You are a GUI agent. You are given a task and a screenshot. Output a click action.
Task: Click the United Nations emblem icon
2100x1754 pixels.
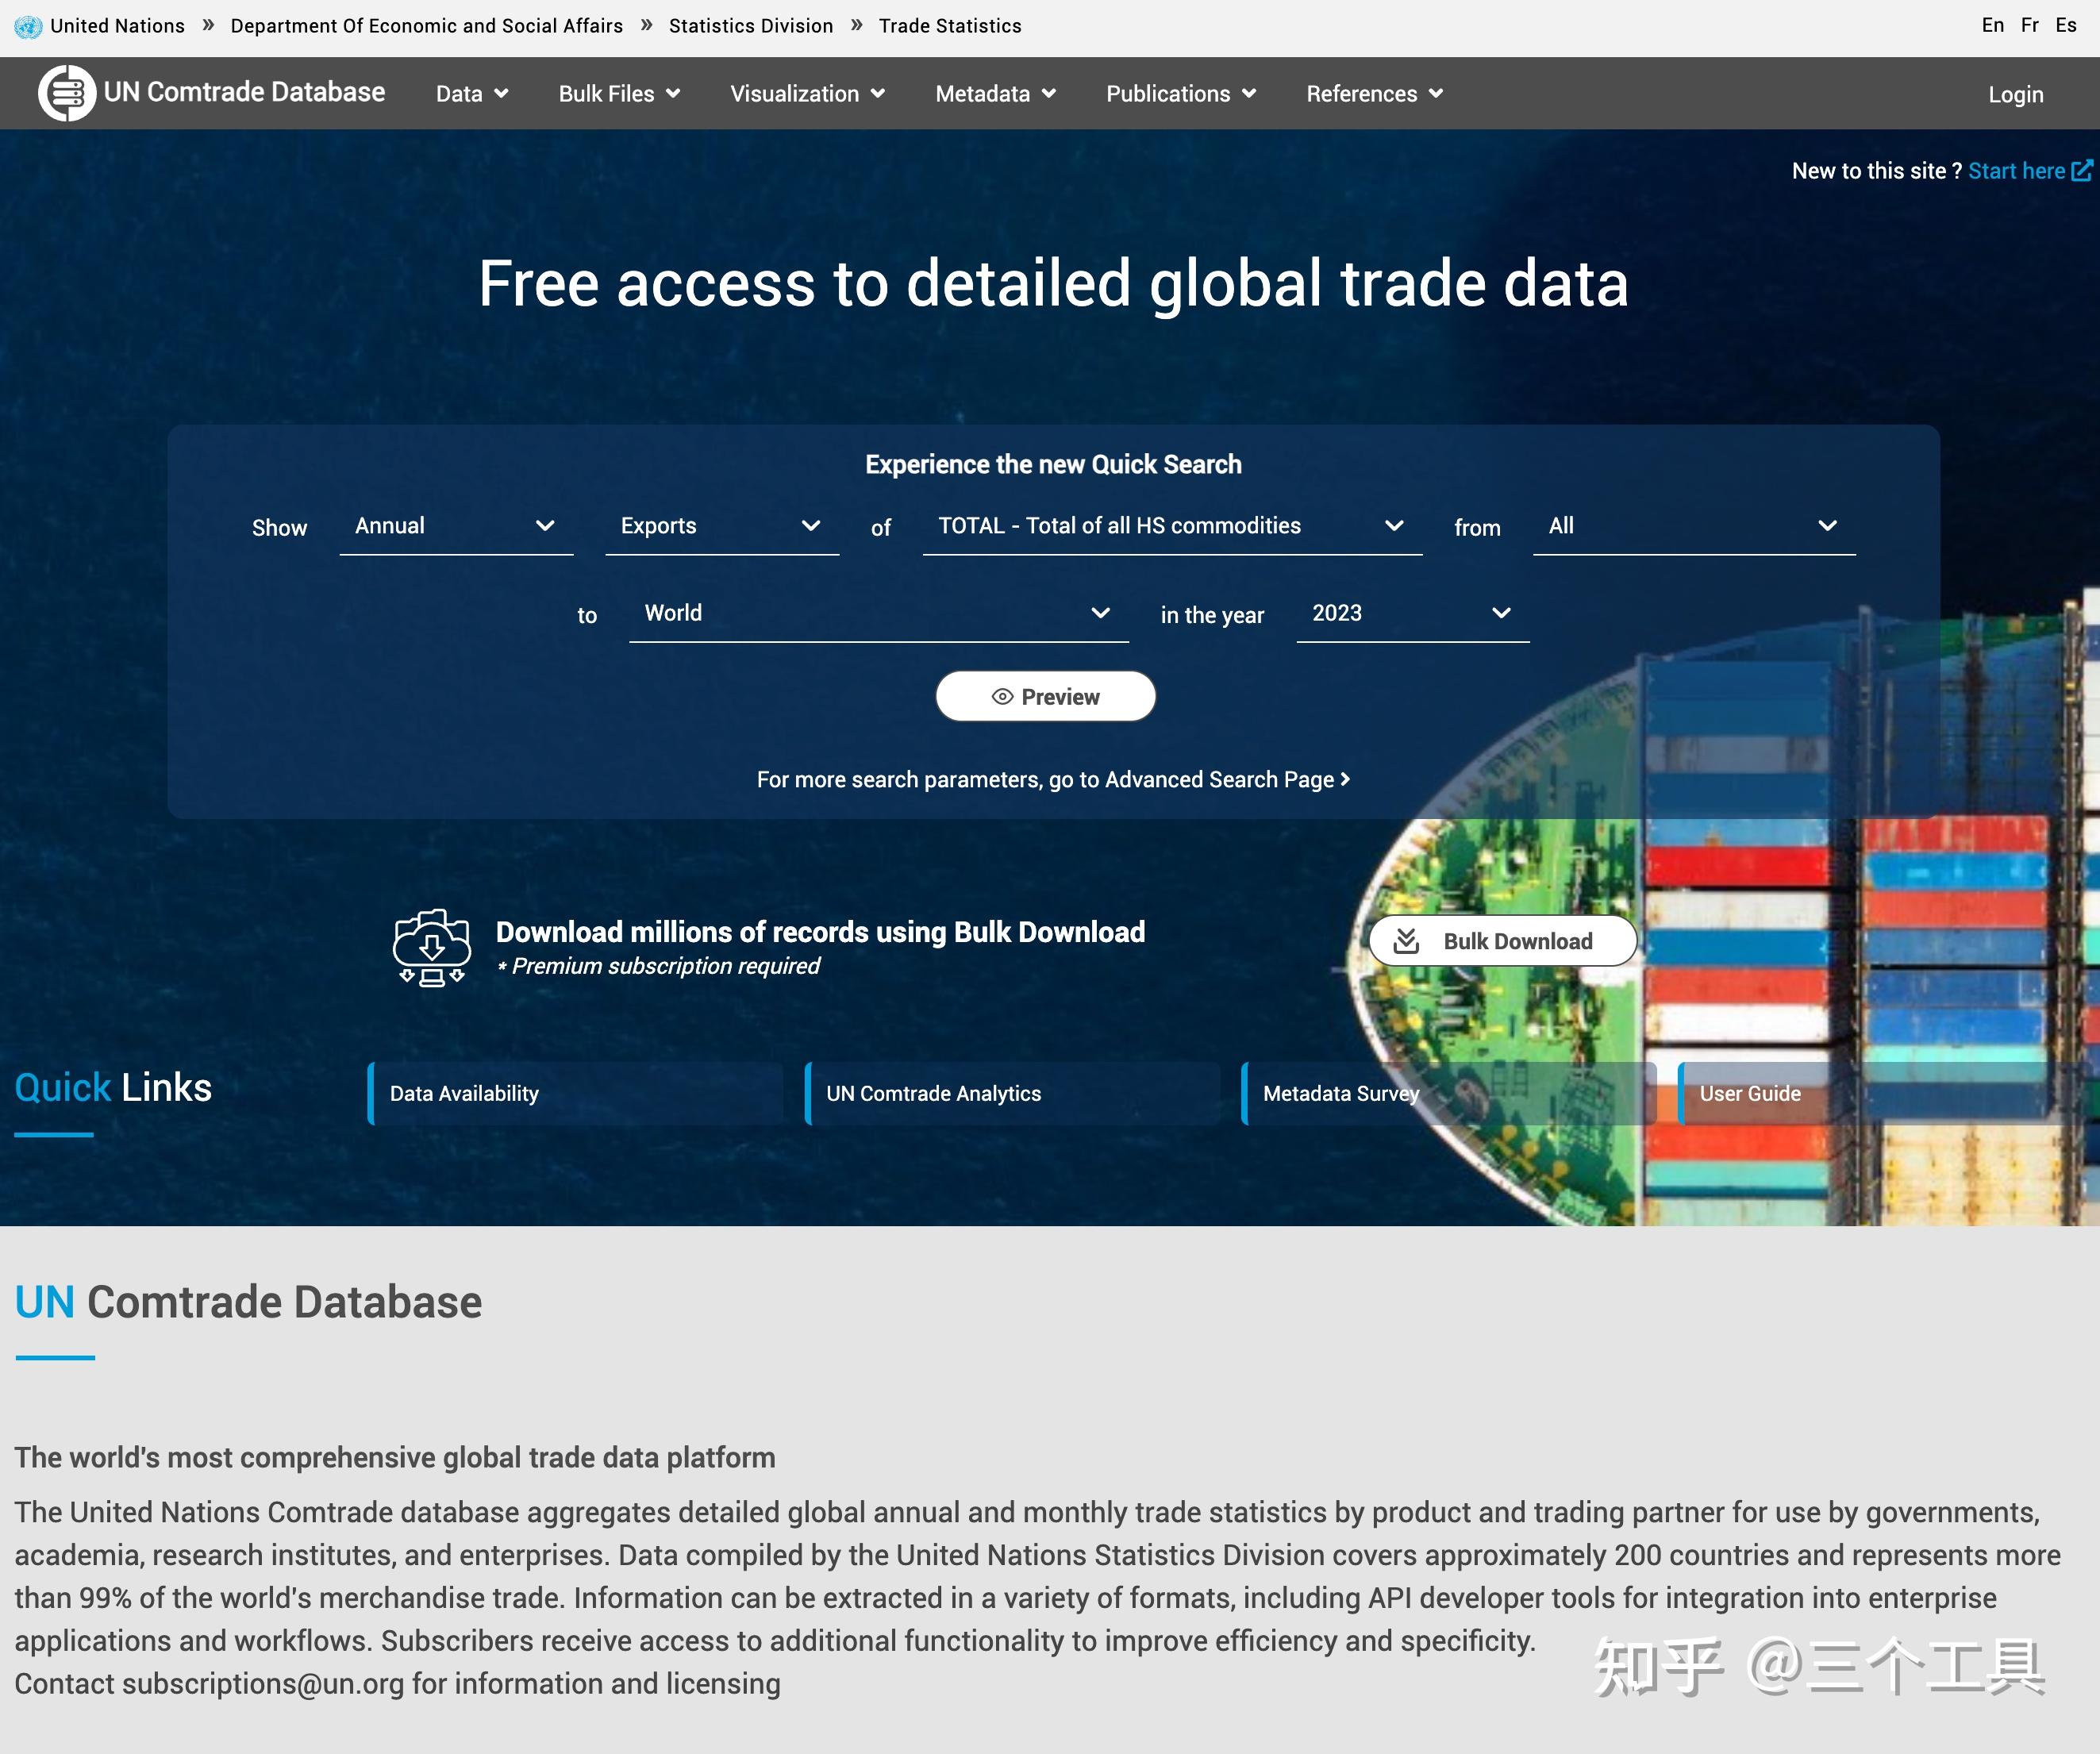[x=28, y=26]
